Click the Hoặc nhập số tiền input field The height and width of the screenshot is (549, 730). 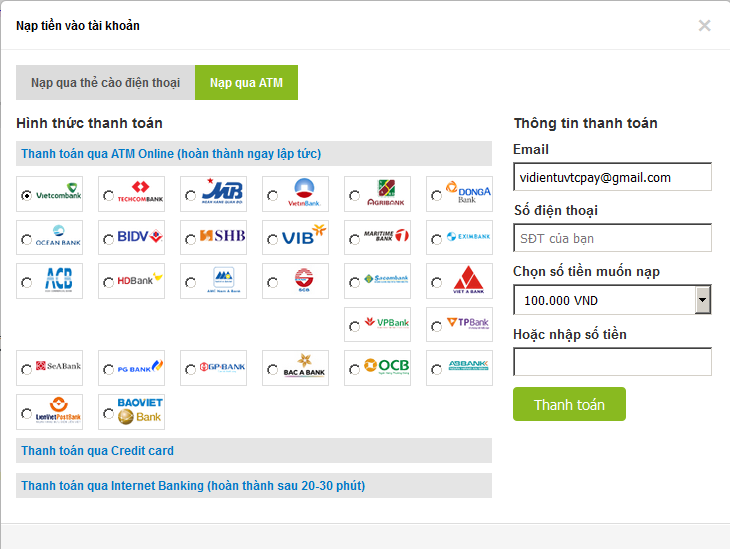coord(612,361)
